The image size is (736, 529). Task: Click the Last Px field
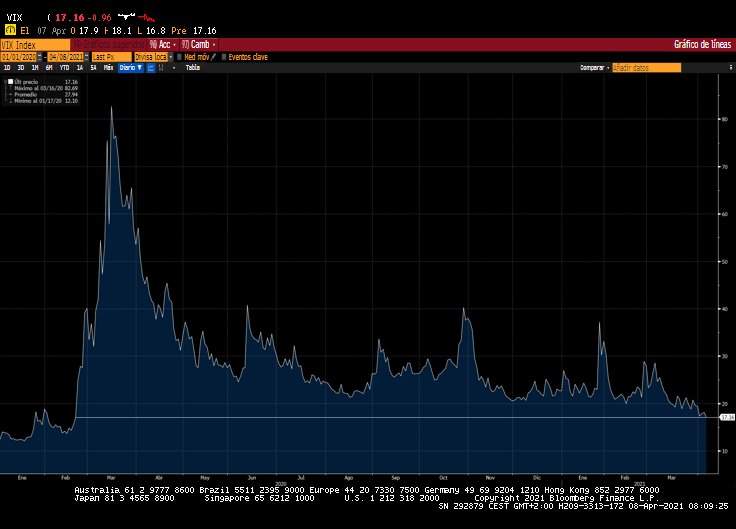point(112,57)
